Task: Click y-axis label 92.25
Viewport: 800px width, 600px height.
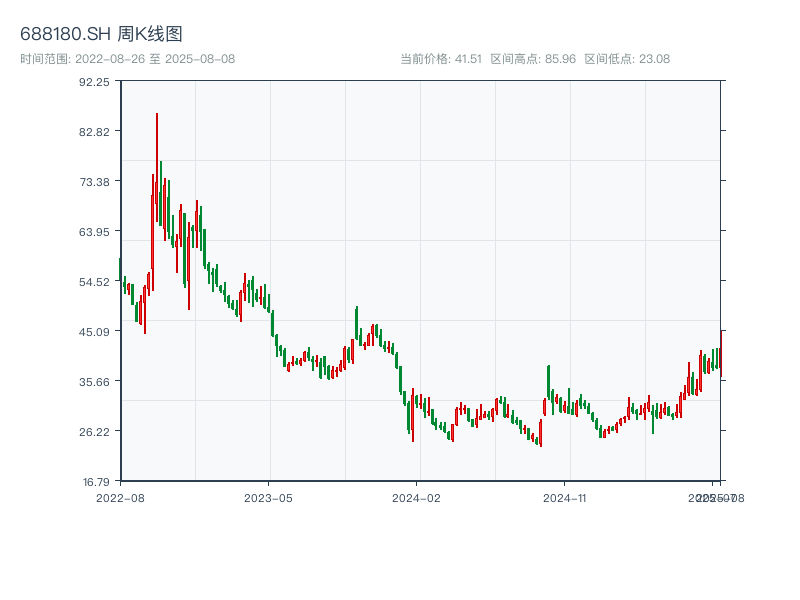Action: click(94, 82)
